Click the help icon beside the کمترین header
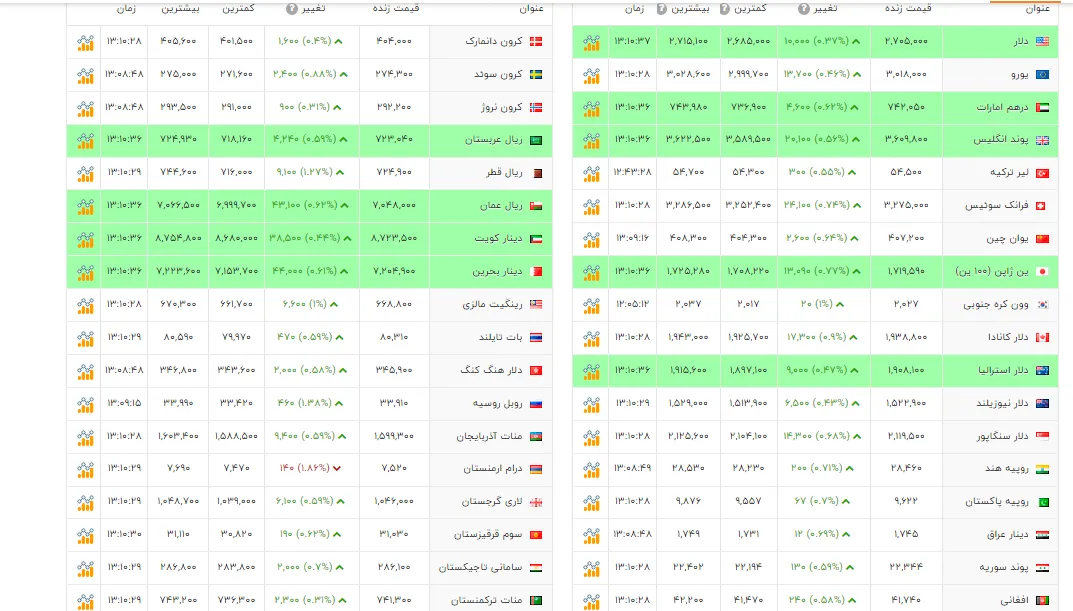Viewport: 1073px width, 611px height. coord(724,9)
